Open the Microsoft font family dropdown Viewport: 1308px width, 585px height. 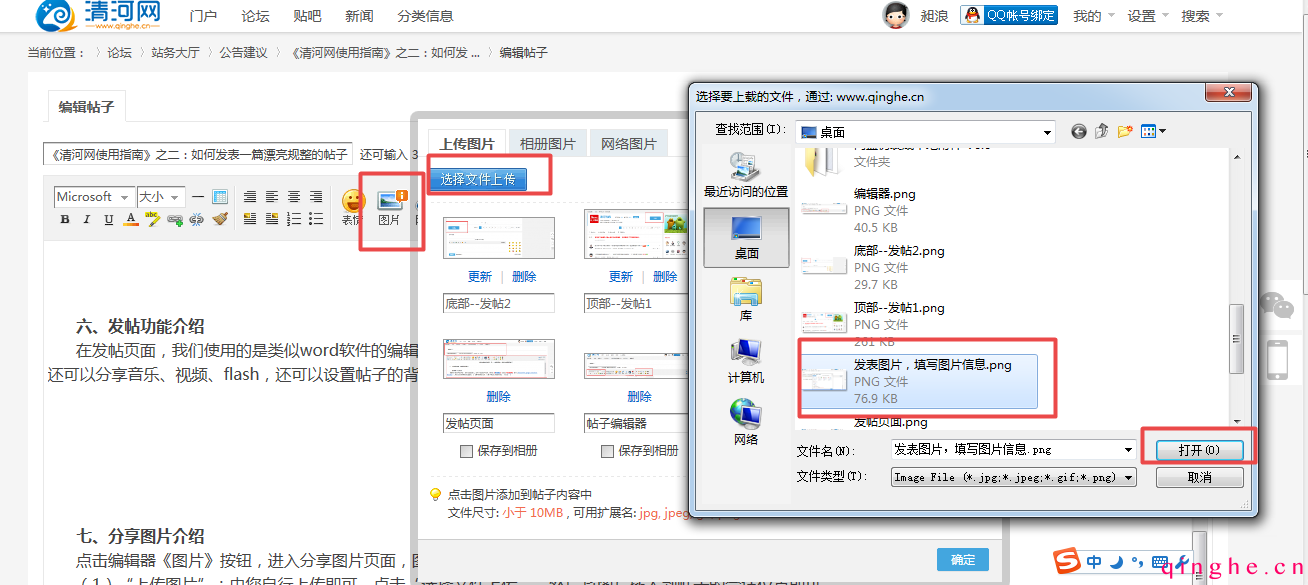pos(93,197)
